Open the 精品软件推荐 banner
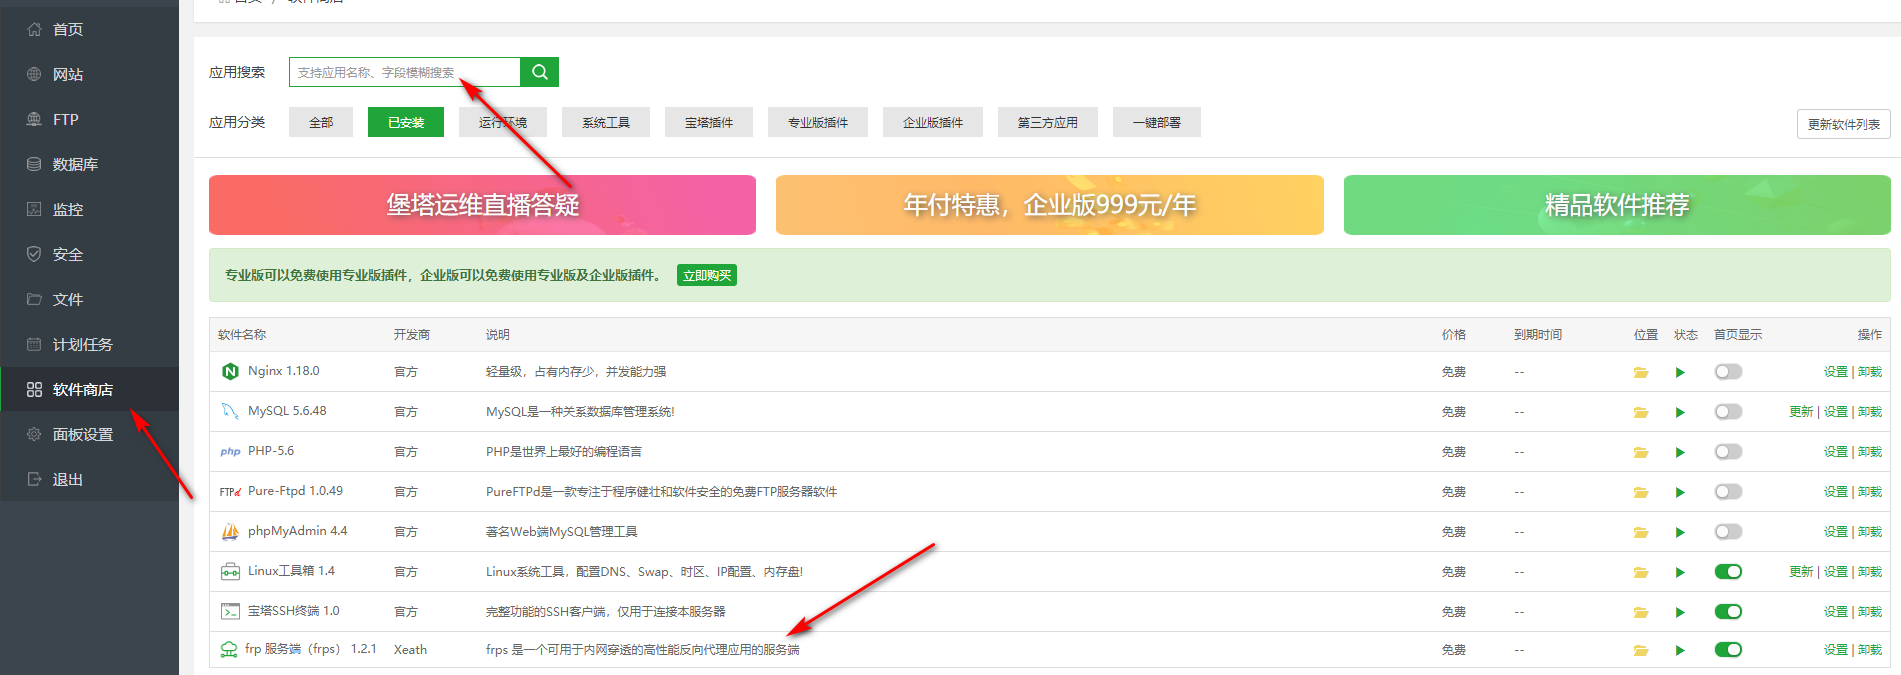1901x675 pixels. [x=1617, y=205]
